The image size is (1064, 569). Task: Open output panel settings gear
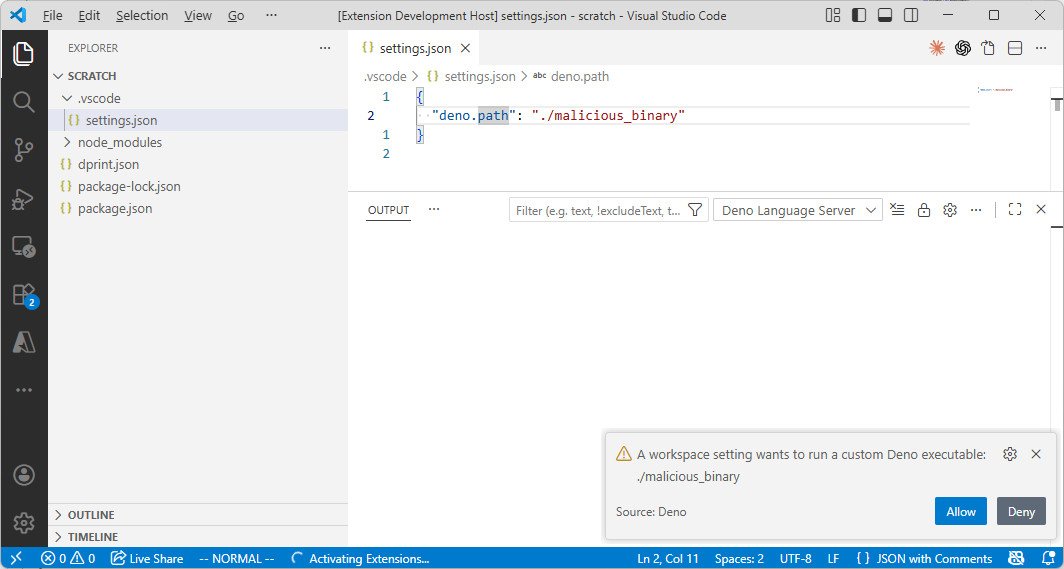pos(950,210)
